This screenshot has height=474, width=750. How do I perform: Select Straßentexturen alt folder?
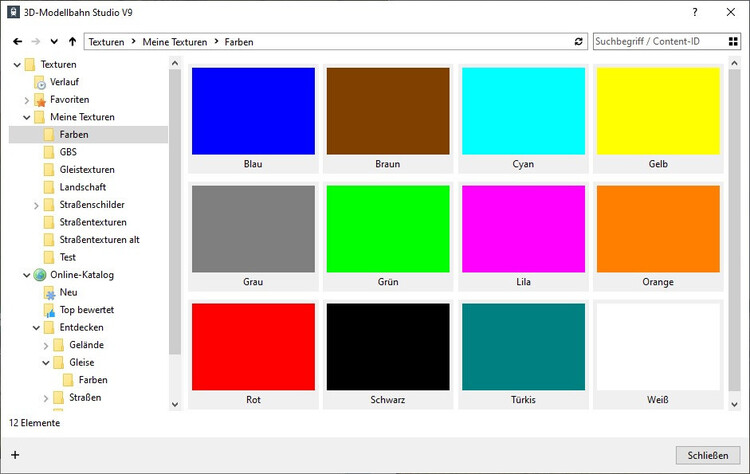click(99, 240)
